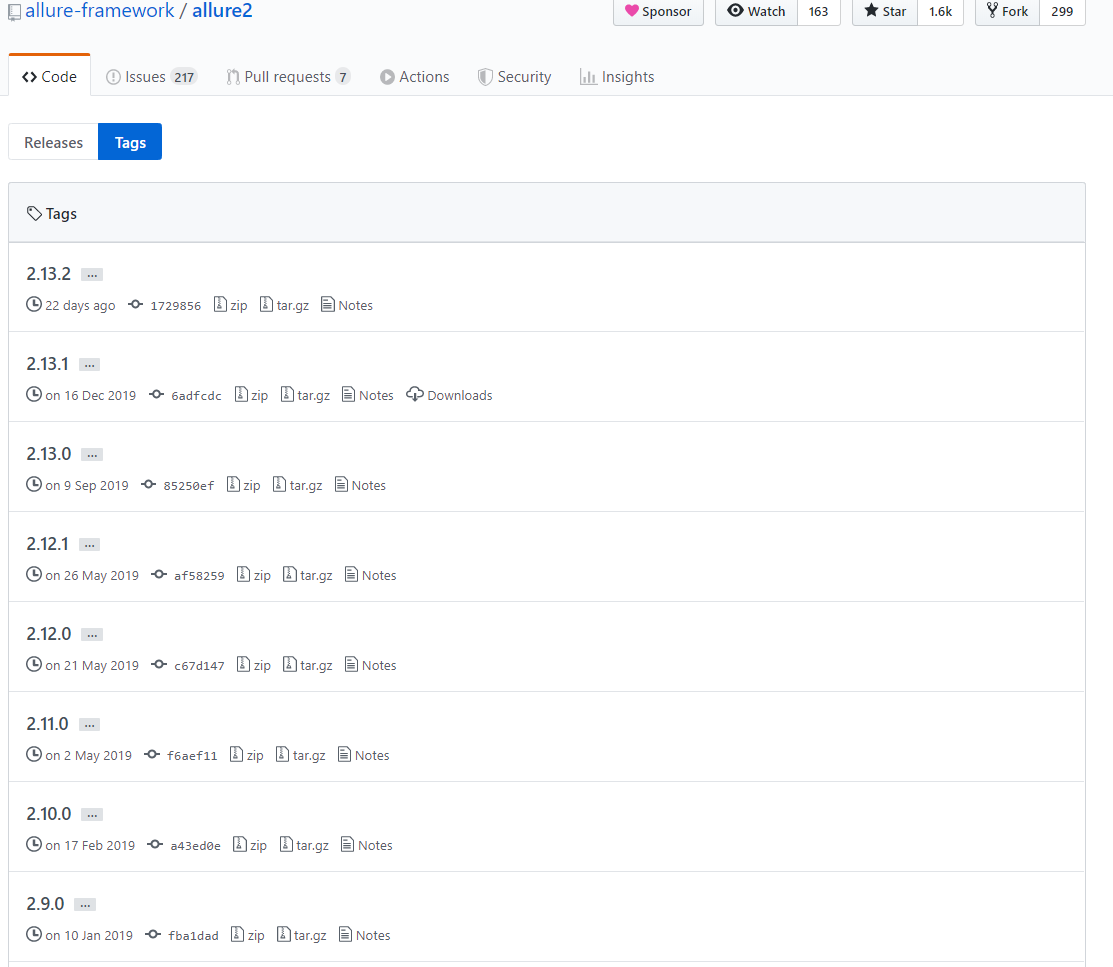The width and height of the screenshot is (1113, 967).
Task: Open commit 85250ef
Action: 177,486
